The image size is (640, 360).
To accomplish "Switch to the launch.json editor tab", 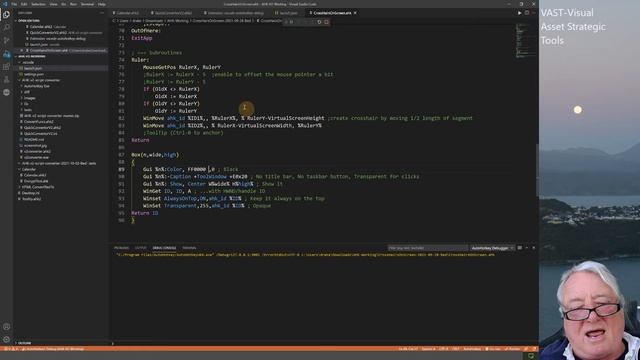I will (x=288, y=13).
